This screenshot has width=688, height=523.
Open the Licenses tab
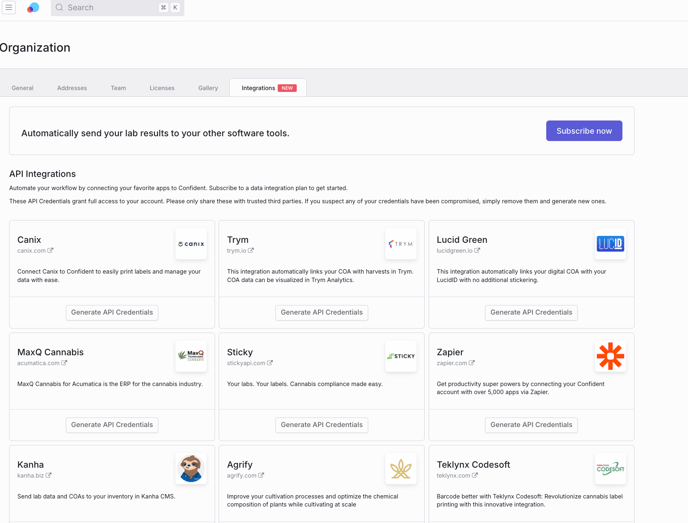[x=162, y=88]
